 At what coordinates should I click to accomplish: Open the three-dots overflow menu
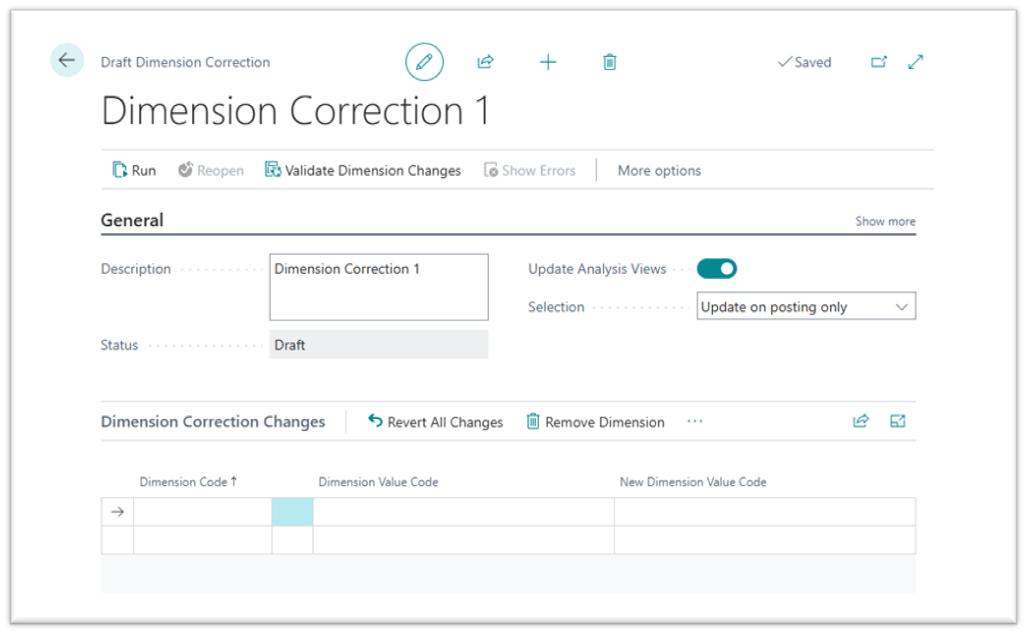(695, 421)
